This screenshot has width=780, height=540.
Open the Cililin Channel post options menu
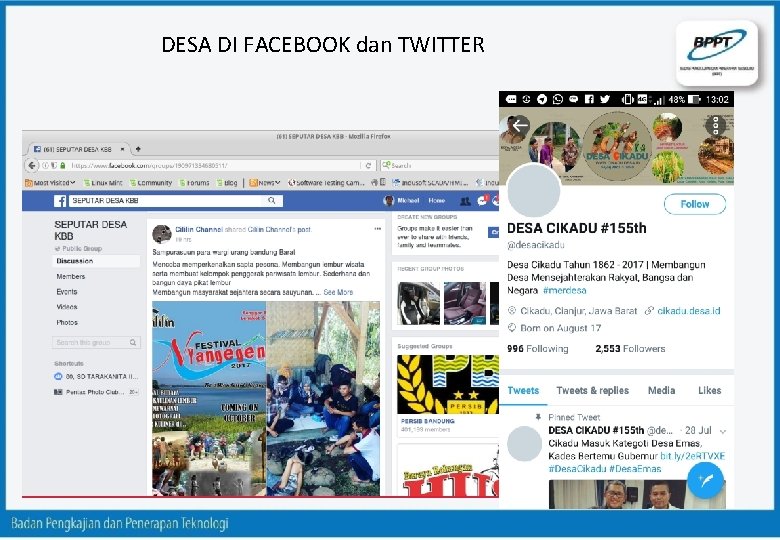coord(378,229)
